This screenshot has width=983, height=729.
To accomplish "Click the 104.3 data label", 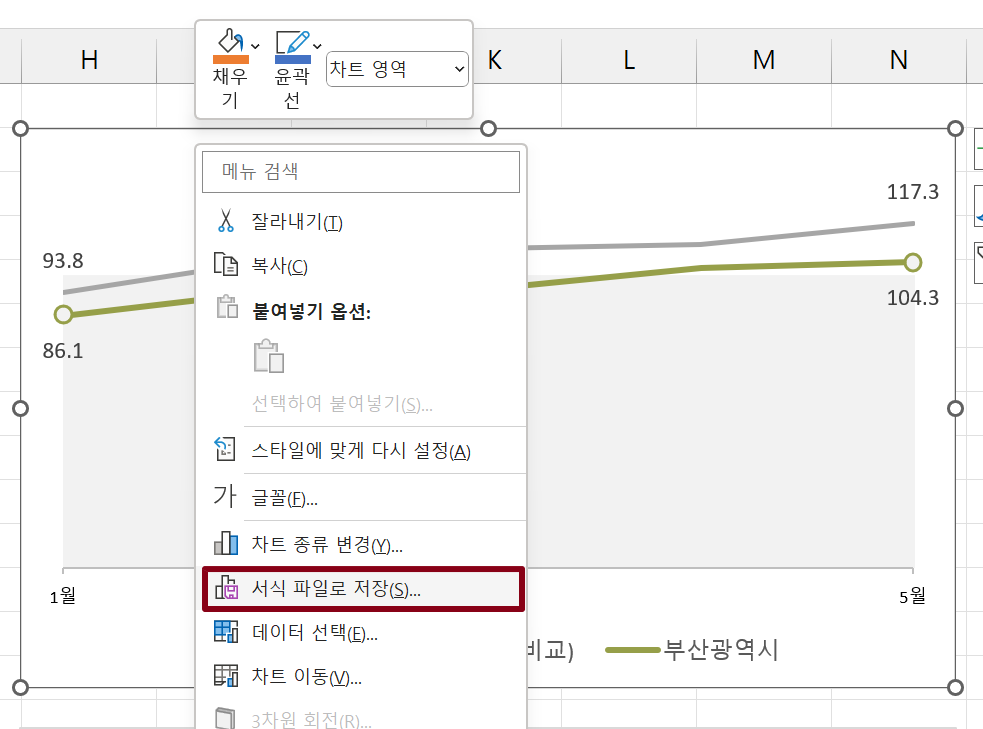I will (912, 298).
